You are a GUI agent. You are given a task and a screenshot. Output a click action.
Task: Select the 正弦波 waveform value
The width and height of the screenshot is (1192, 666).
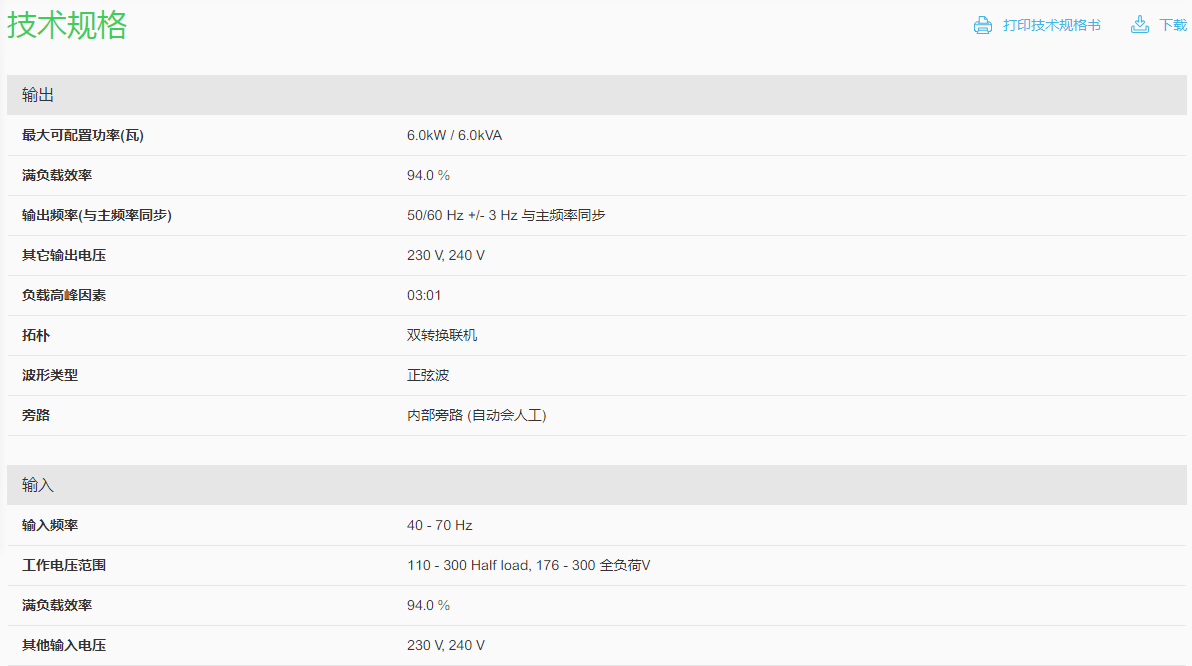pos(428,375)
